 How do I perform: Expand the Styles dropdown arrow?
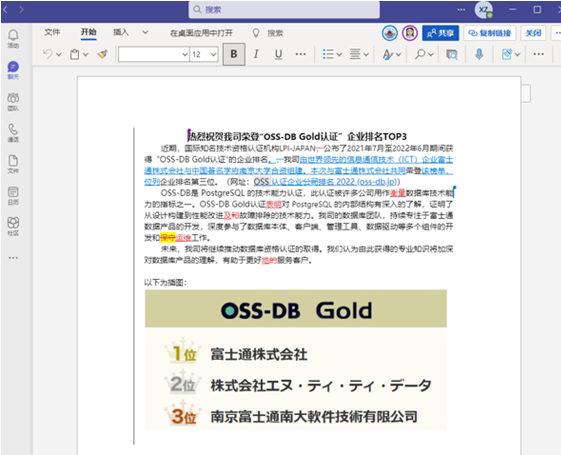(398, 55)
